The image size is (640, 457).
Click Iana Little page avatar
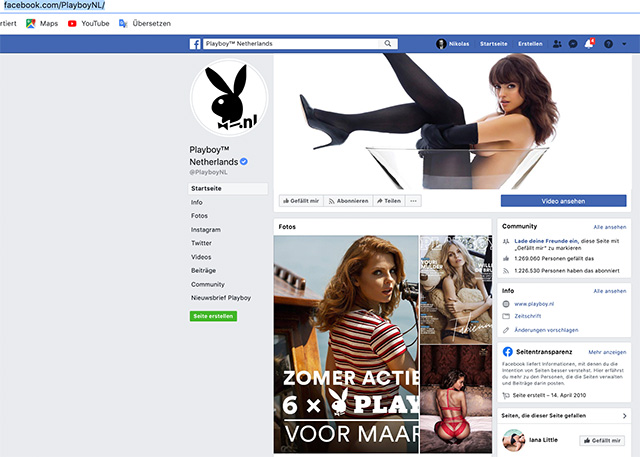tap(513, 440)
